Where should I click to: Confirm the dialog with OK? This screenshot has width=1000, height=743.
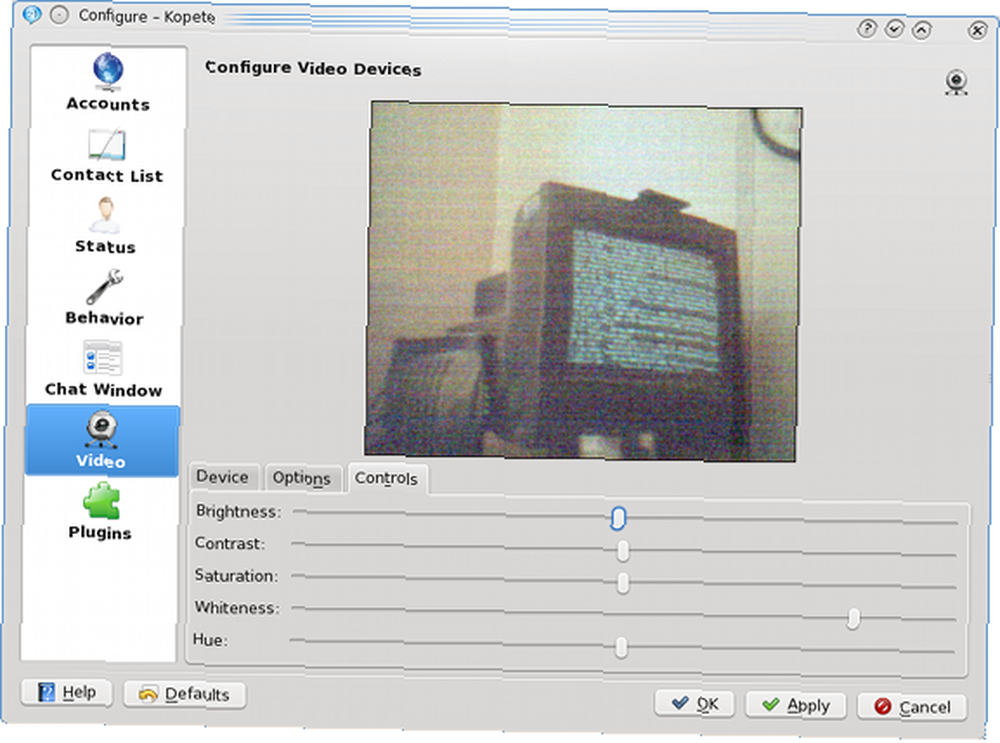(x=695, y=704)
